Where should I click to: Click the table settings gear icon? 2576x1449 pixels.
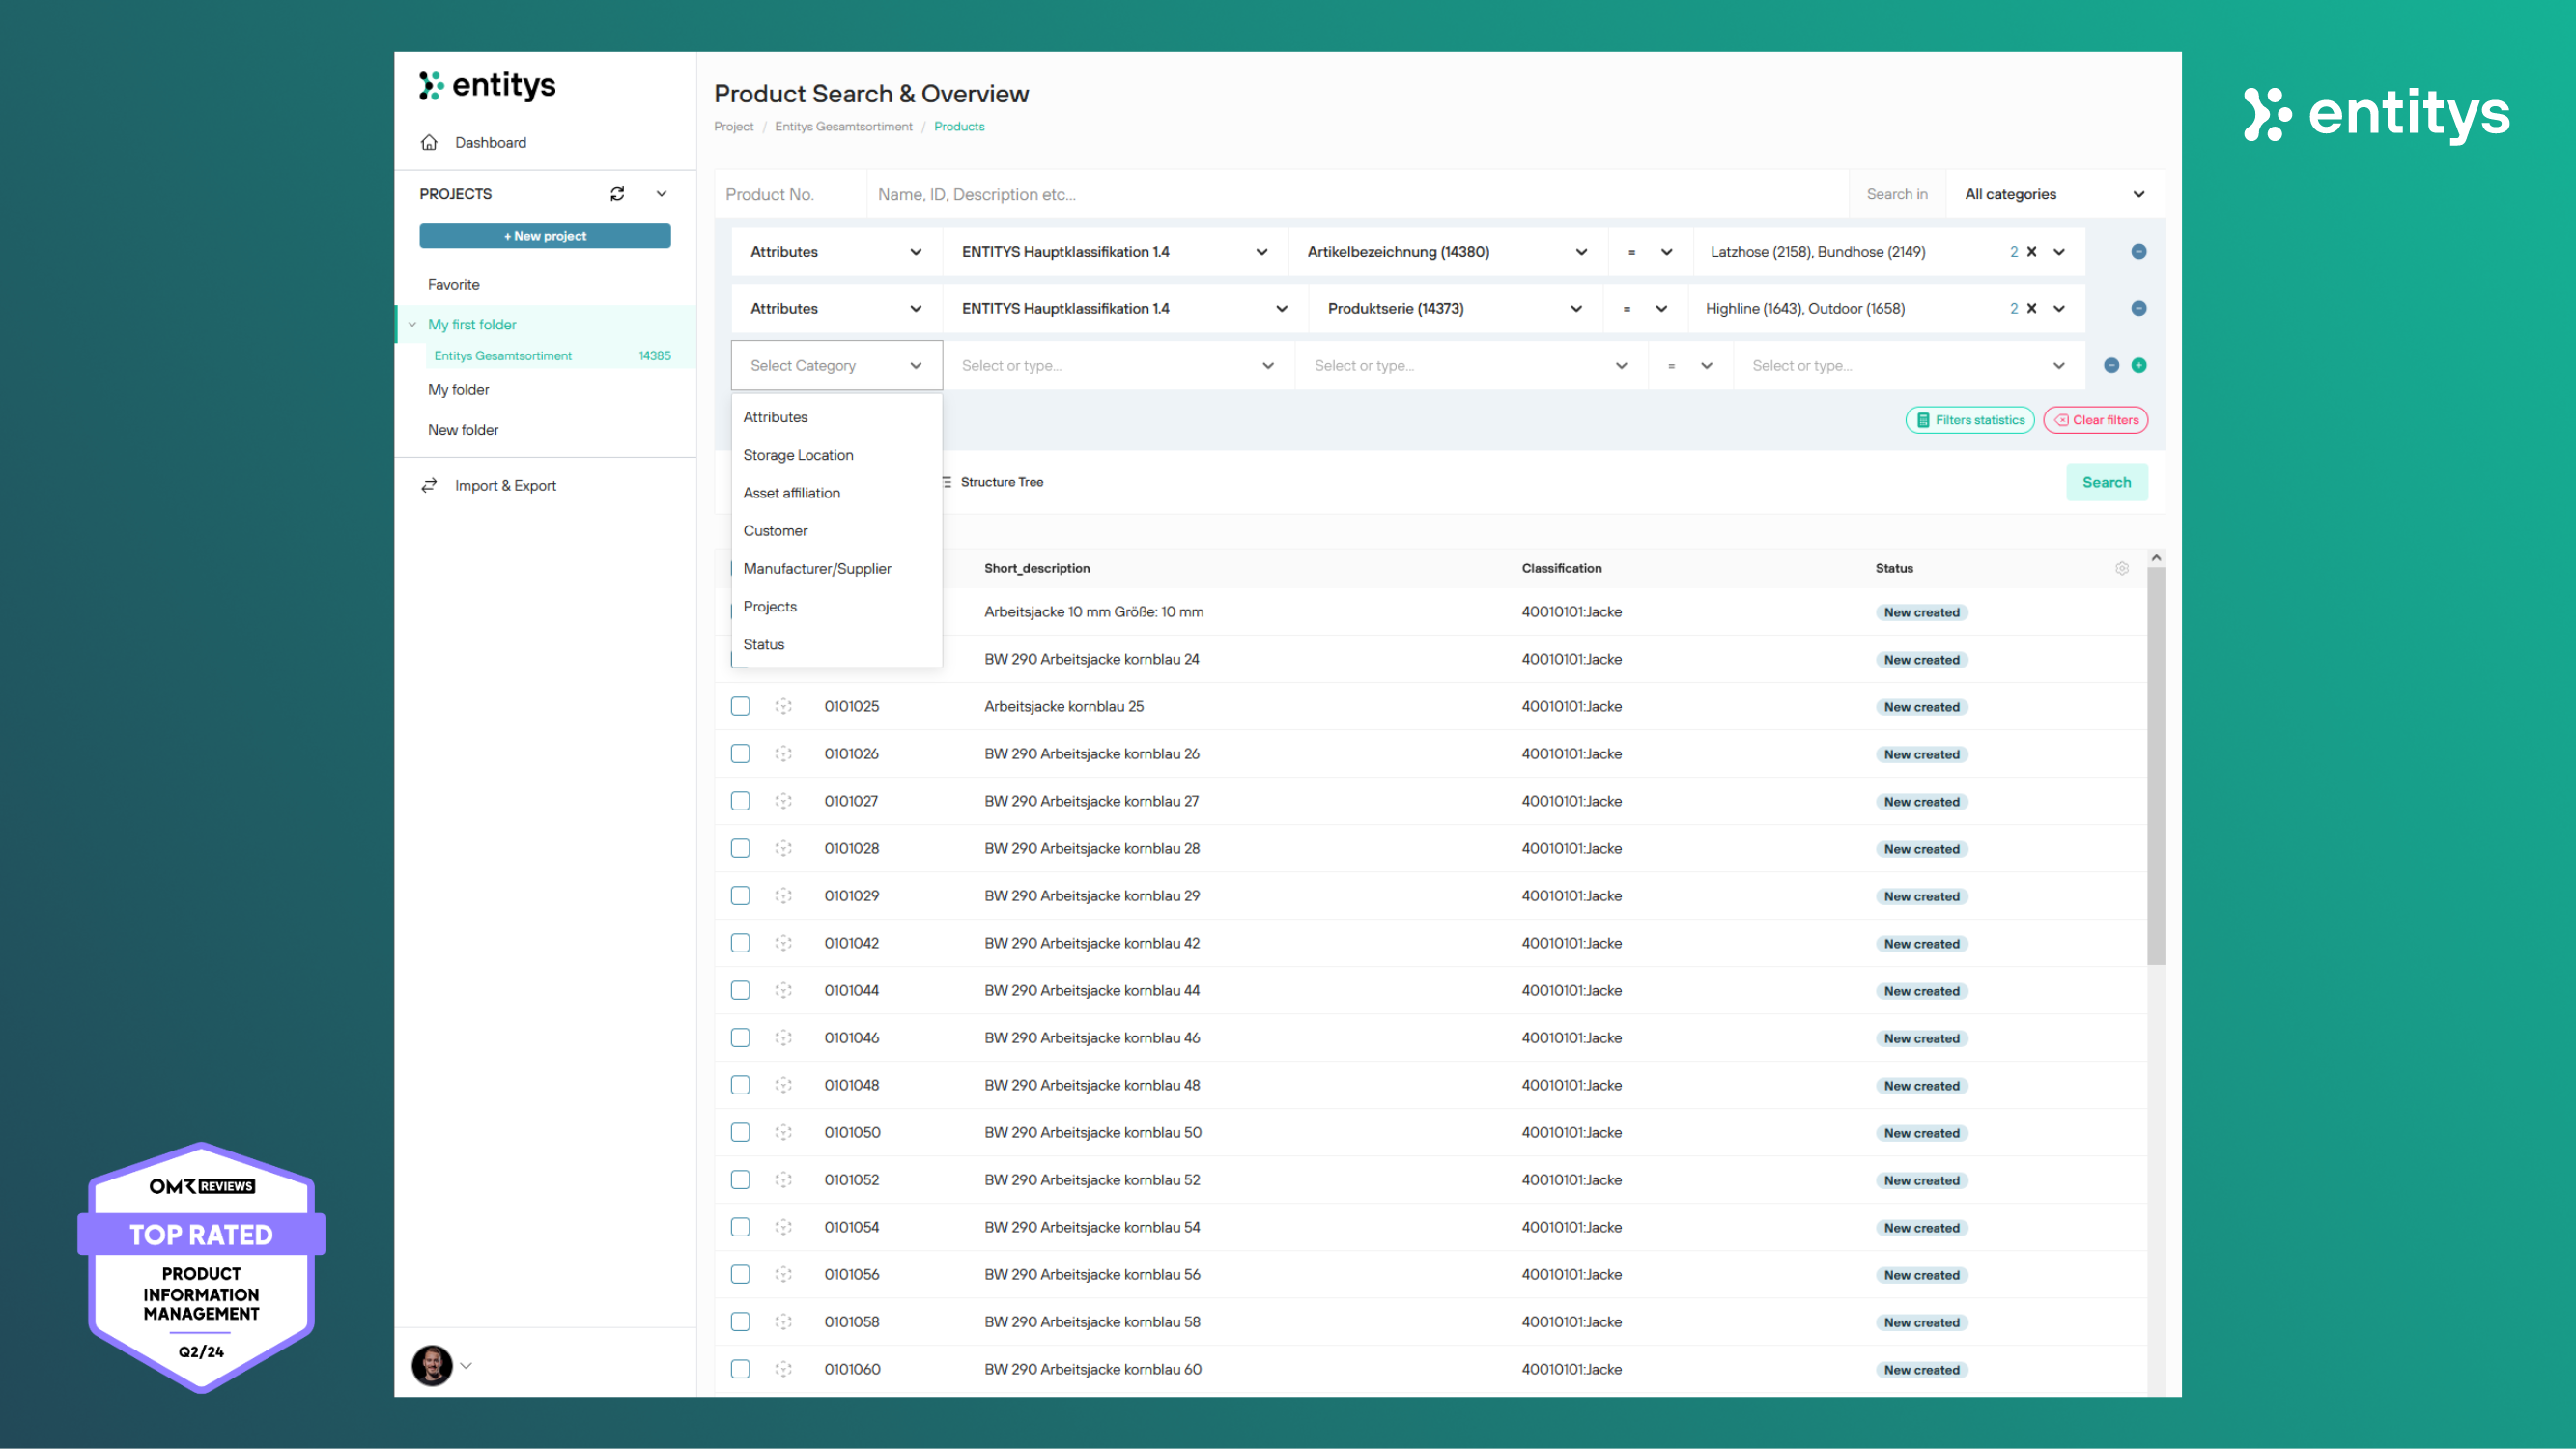tap(2122, 568)
